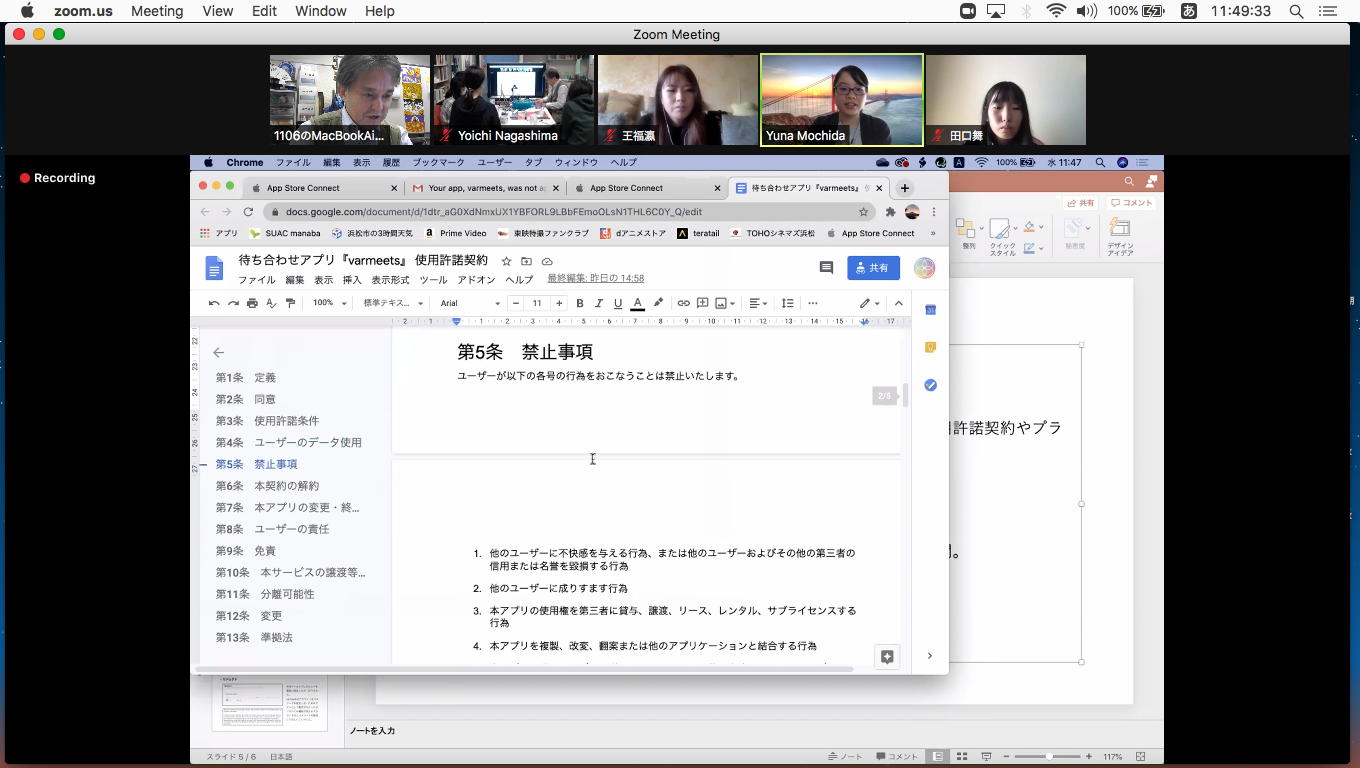
Task: Open the Google Calendar side panel icon
Action: (930, 310)
